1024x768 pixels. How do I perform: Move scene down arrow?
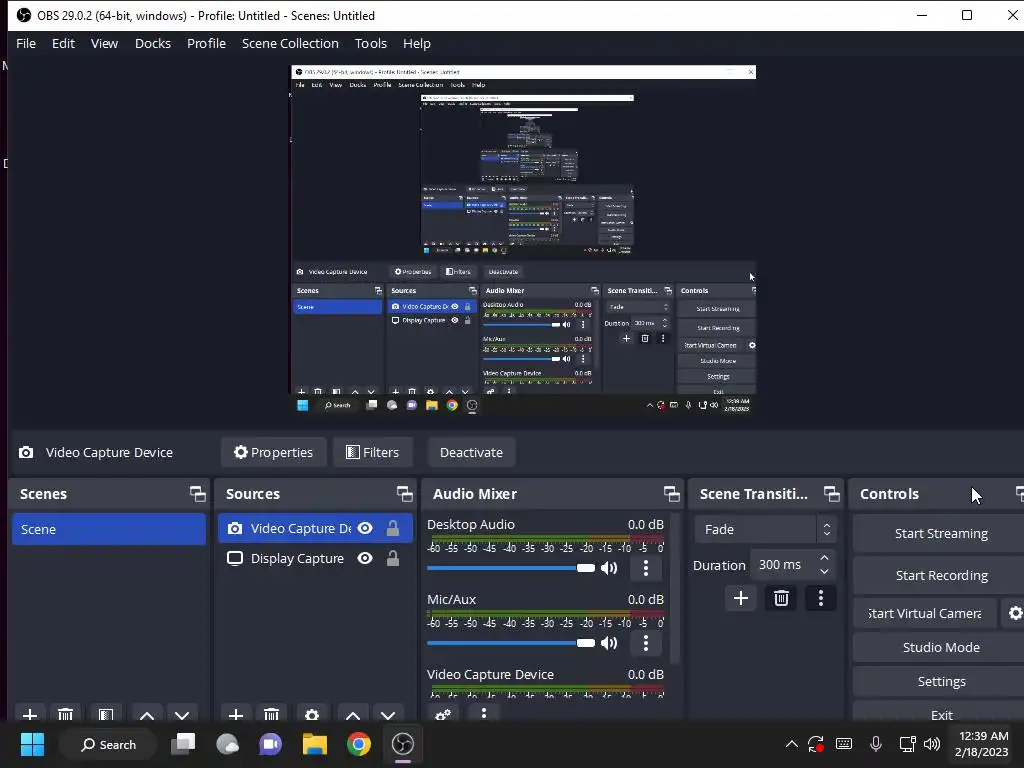tap(182, 715)
